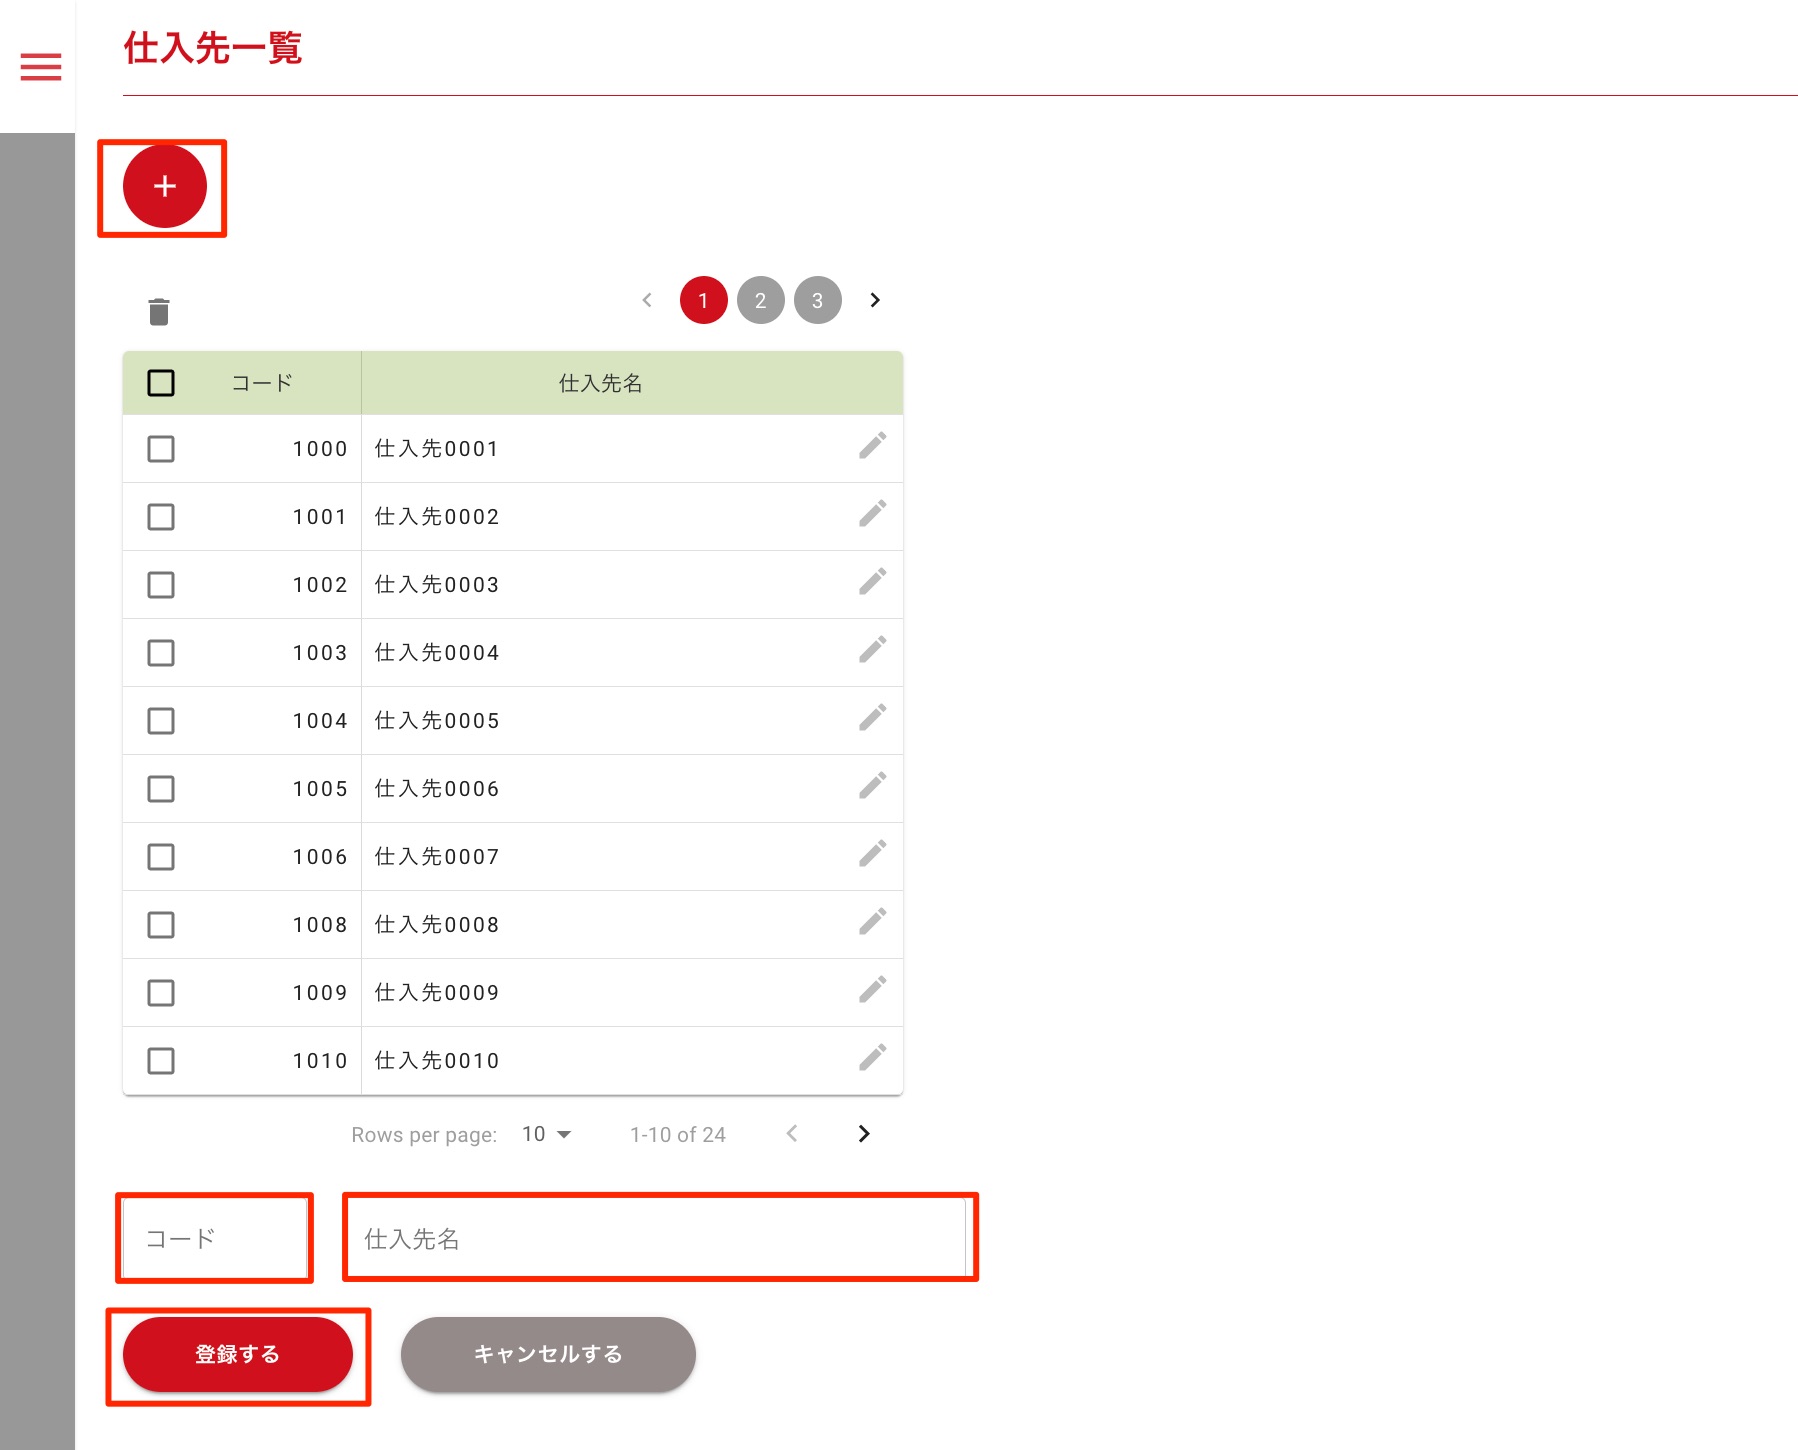Open edit for row code 1006
This screenshot has width=1798, height=1450.
(872, 854)
